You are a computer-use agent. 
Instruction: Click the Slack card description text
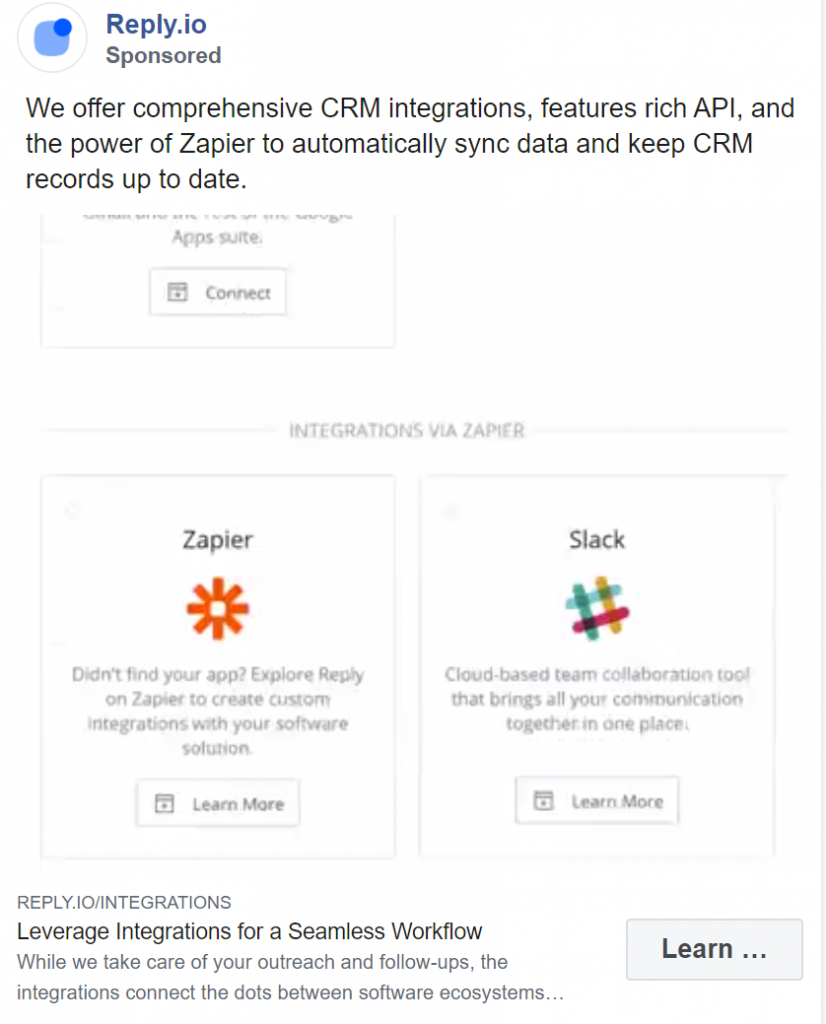click(x=597, y=699)
